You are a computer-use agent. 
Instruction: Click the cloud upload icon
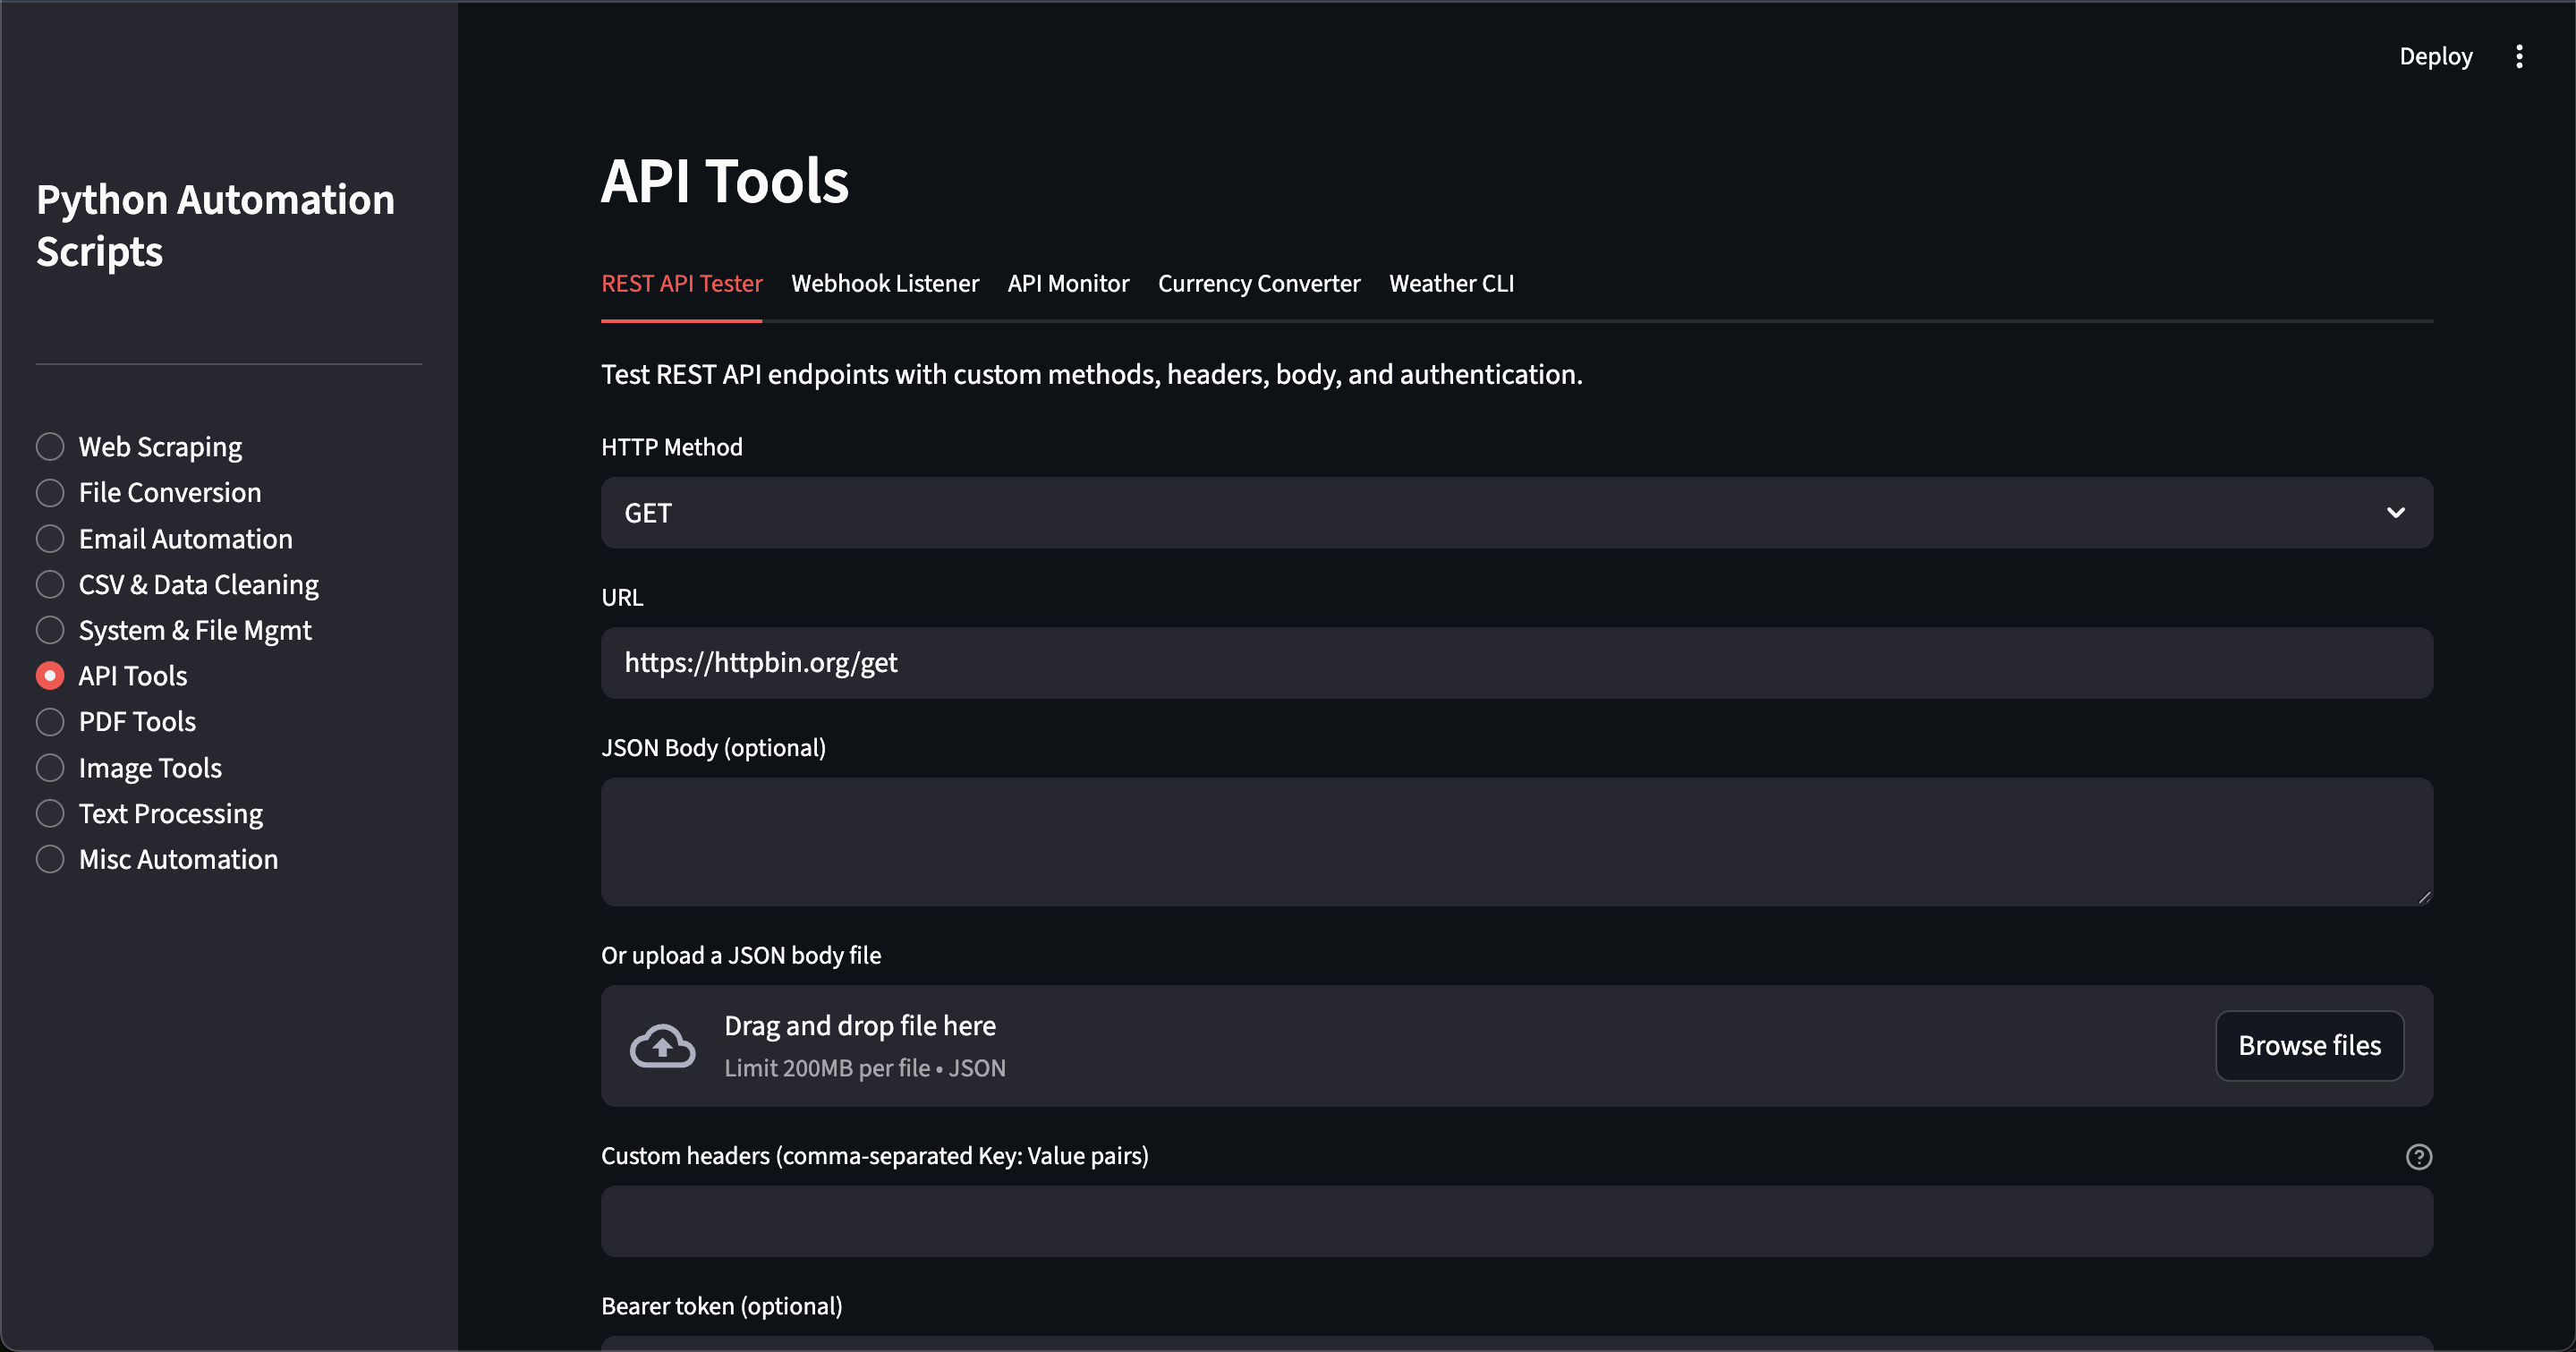(x=662, y=1046)
